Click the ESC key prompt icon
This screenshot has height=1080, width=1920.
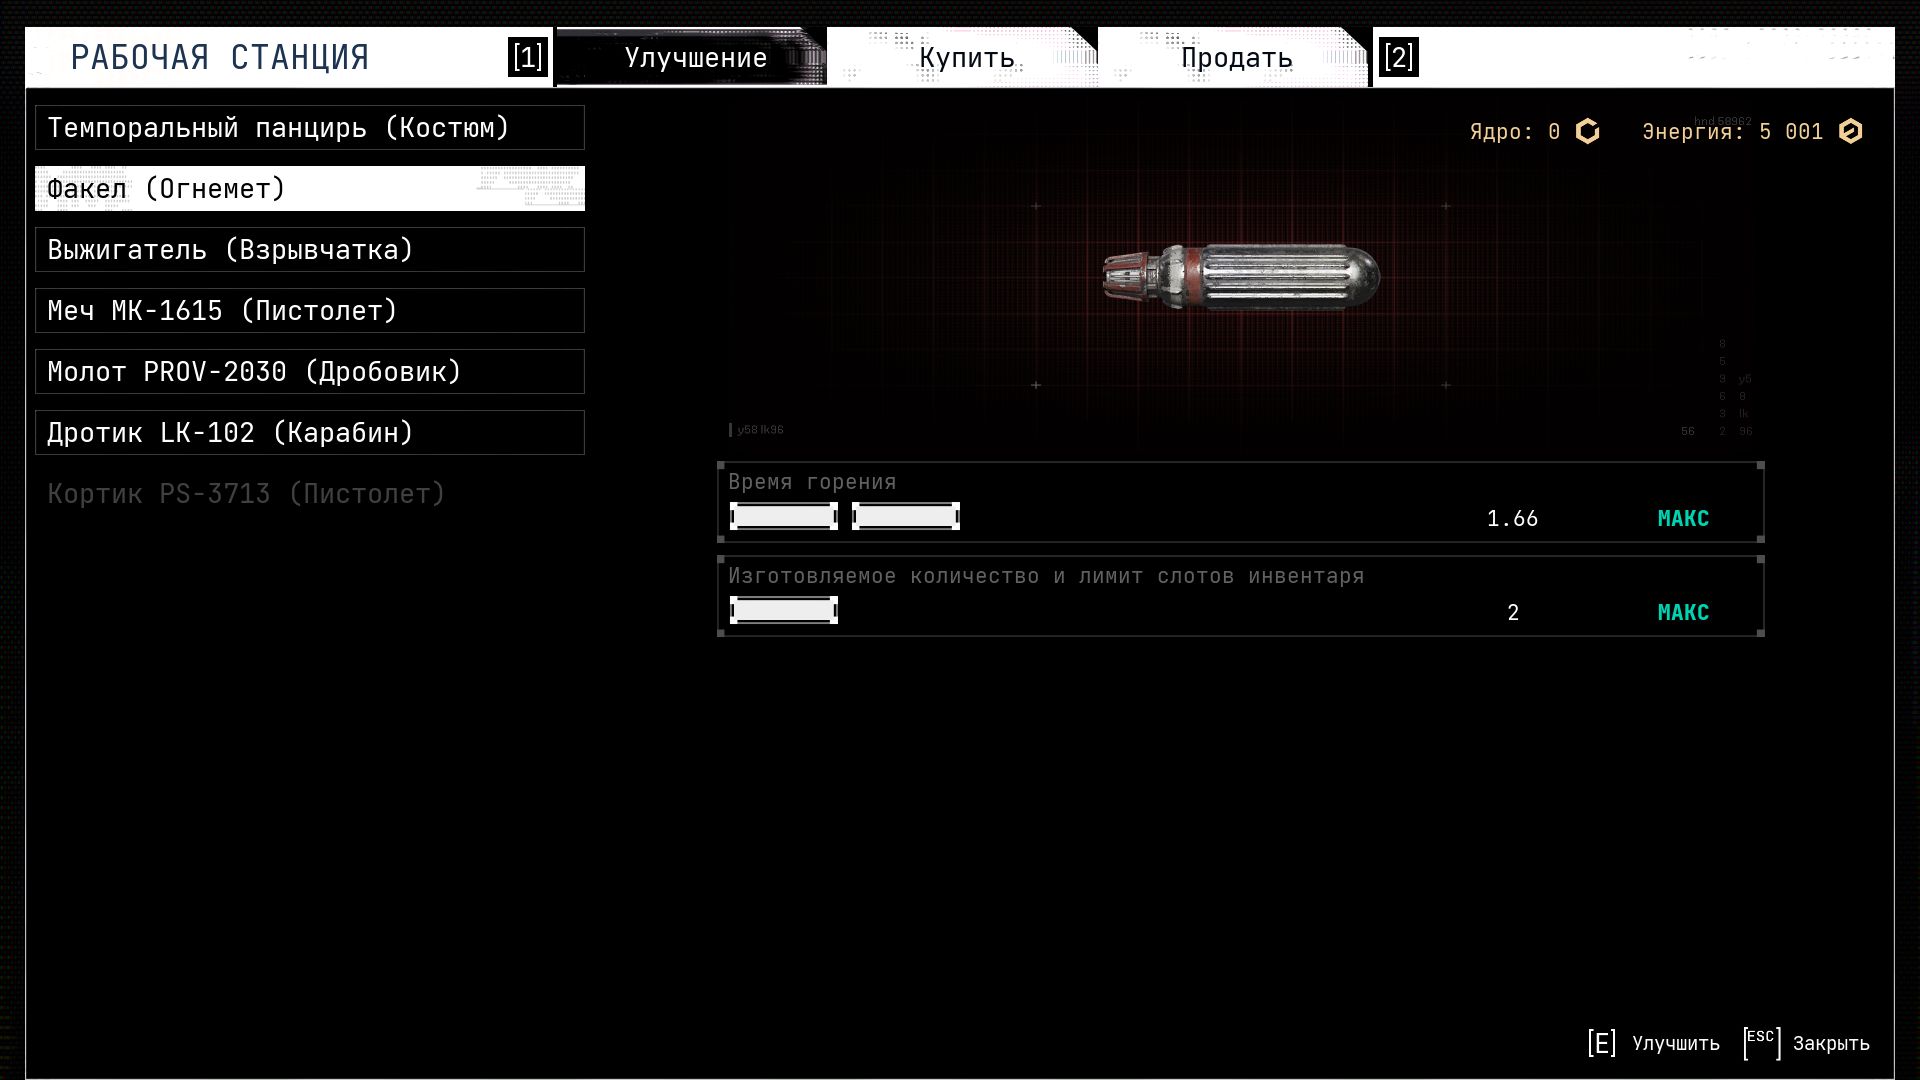[x=1761, y=1042]
